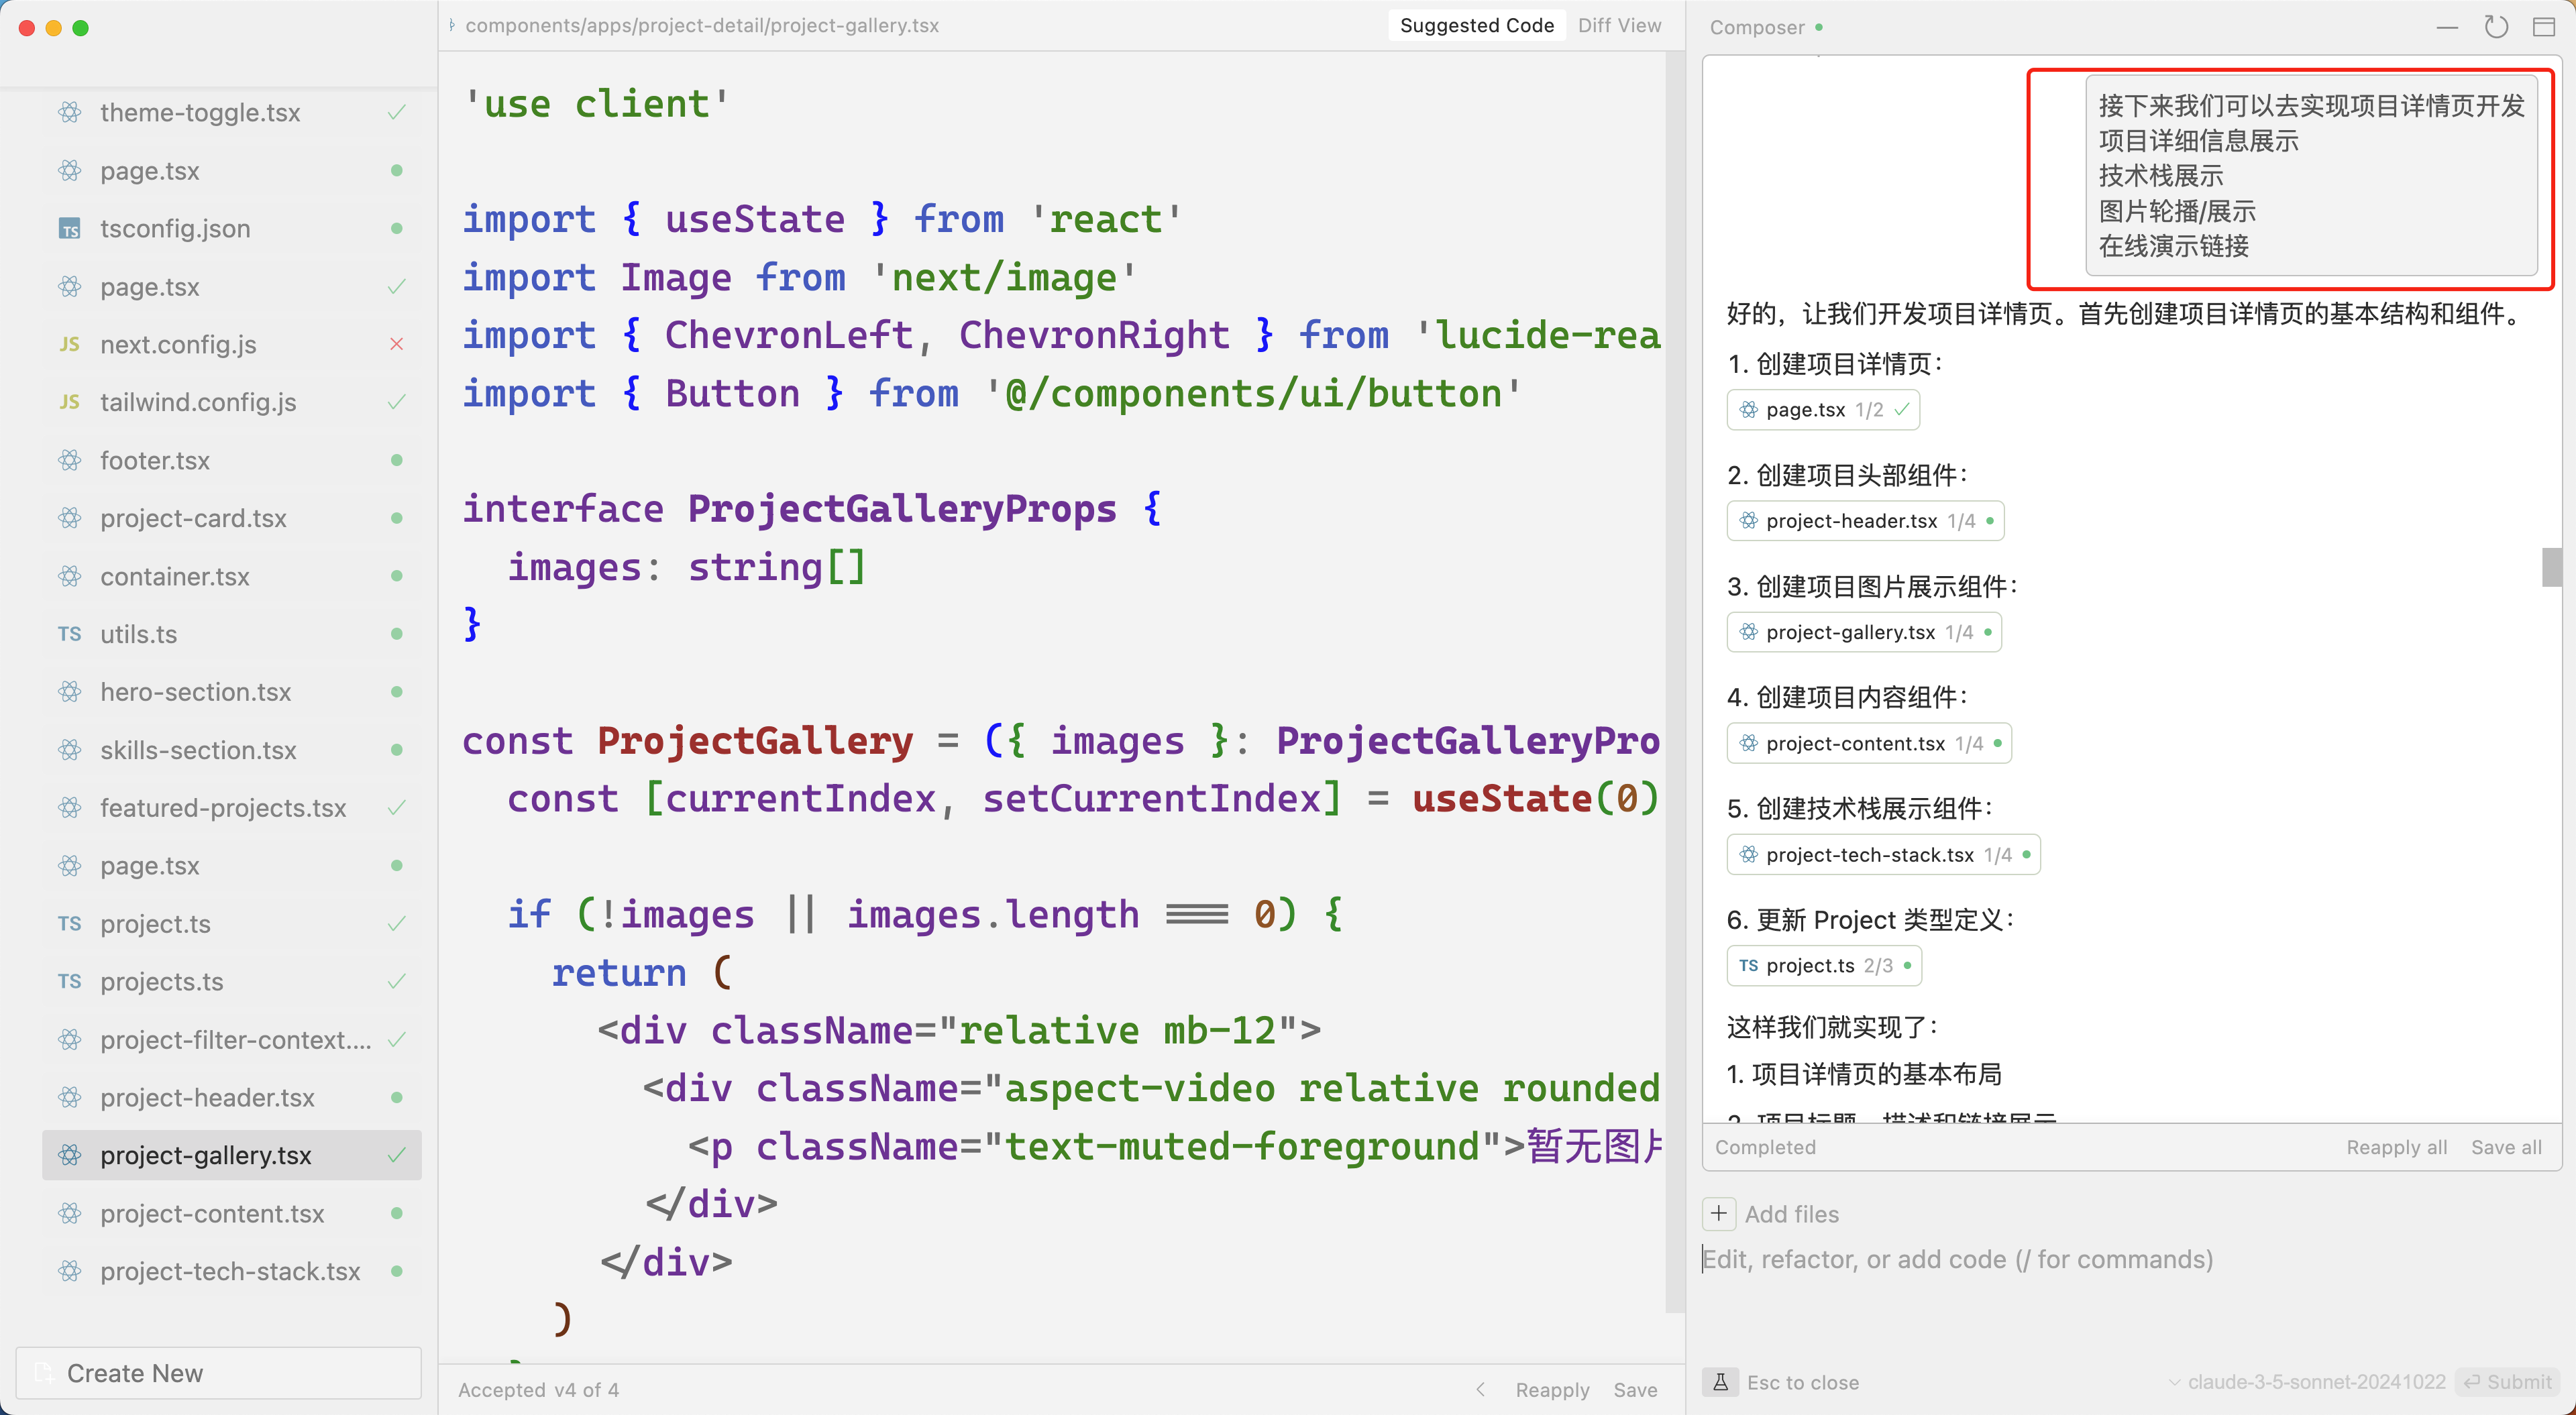The height and width of the screenshot is (1415, 2576).
Task: Open project.ts 2/3 chip in Composer
Action: coord(1824,966)
